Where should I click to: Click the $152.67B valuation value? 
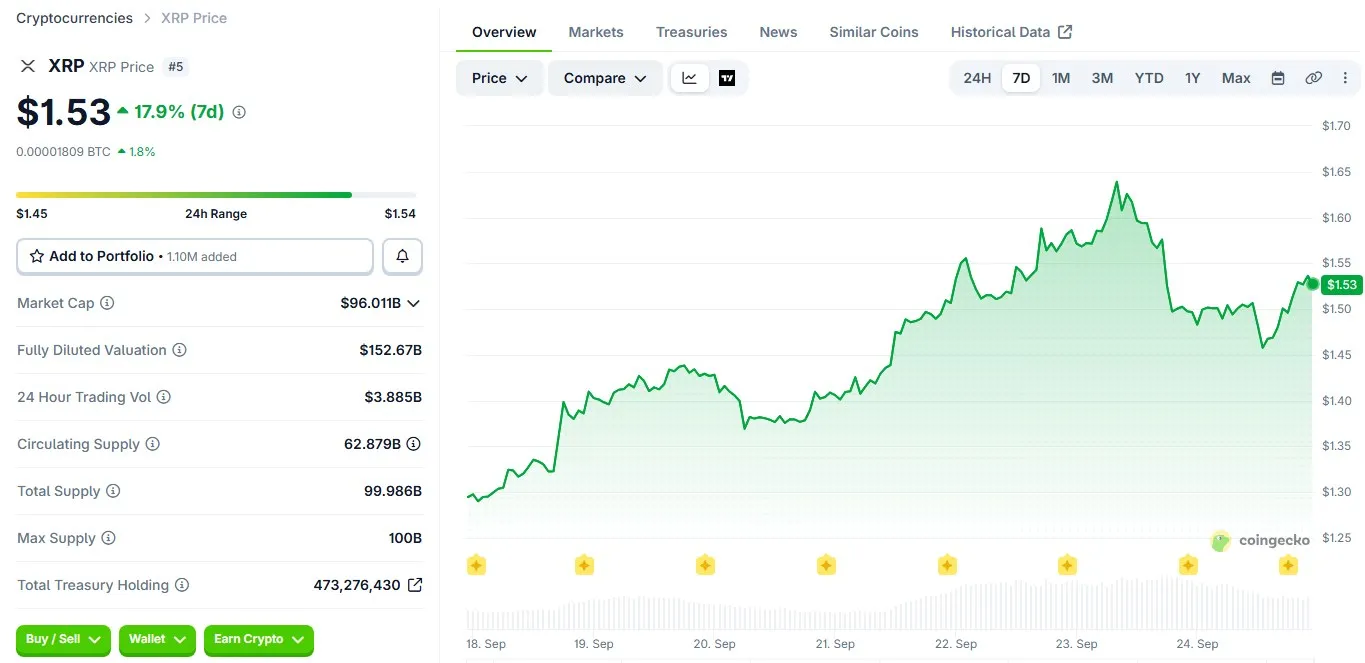point(391,350)
